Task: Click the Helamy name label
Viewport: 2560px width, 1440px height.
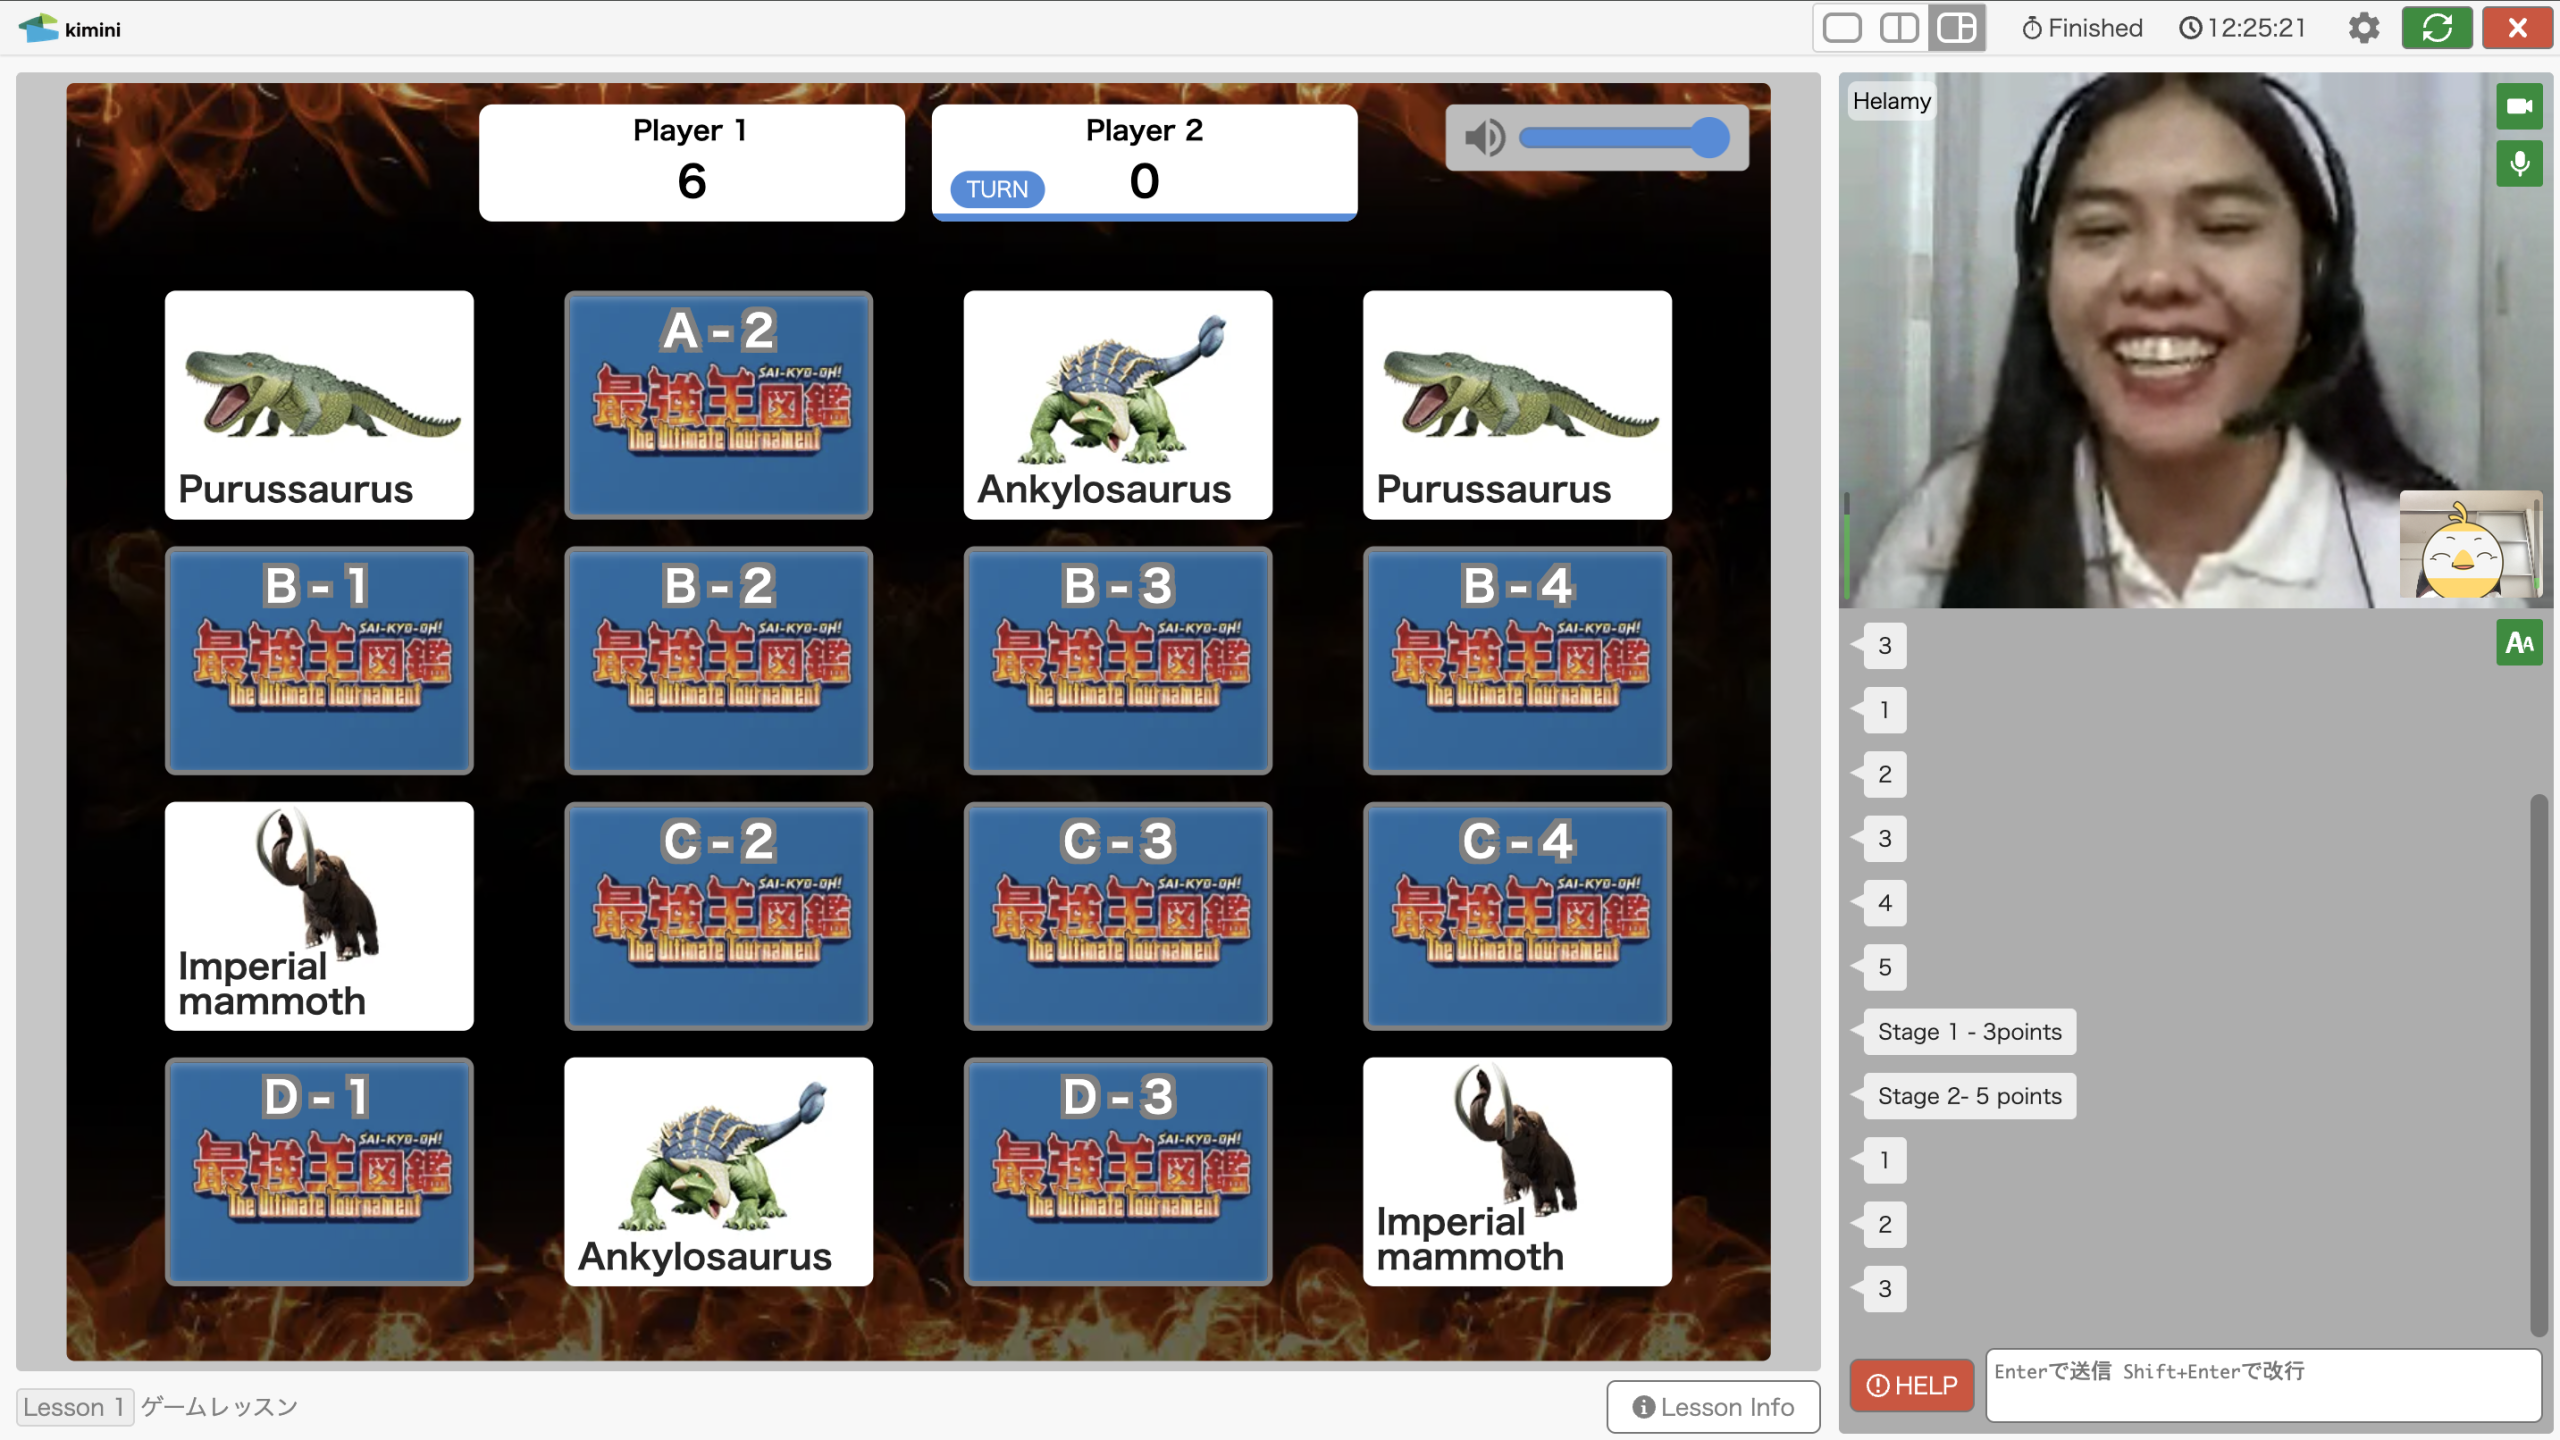Action: 1891,101
